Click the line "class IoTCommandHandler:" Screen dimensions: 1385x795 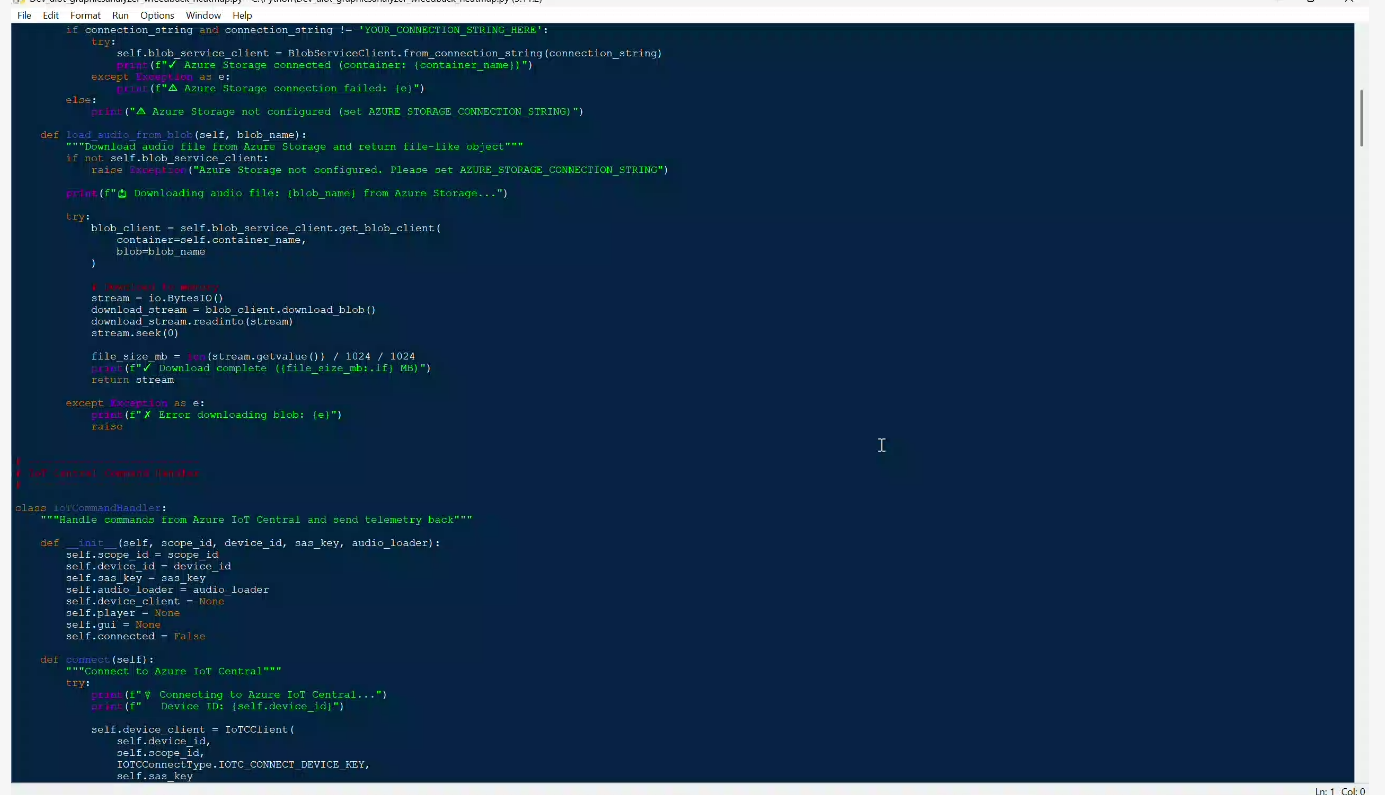pyautogui.click(x=91, y=508)
